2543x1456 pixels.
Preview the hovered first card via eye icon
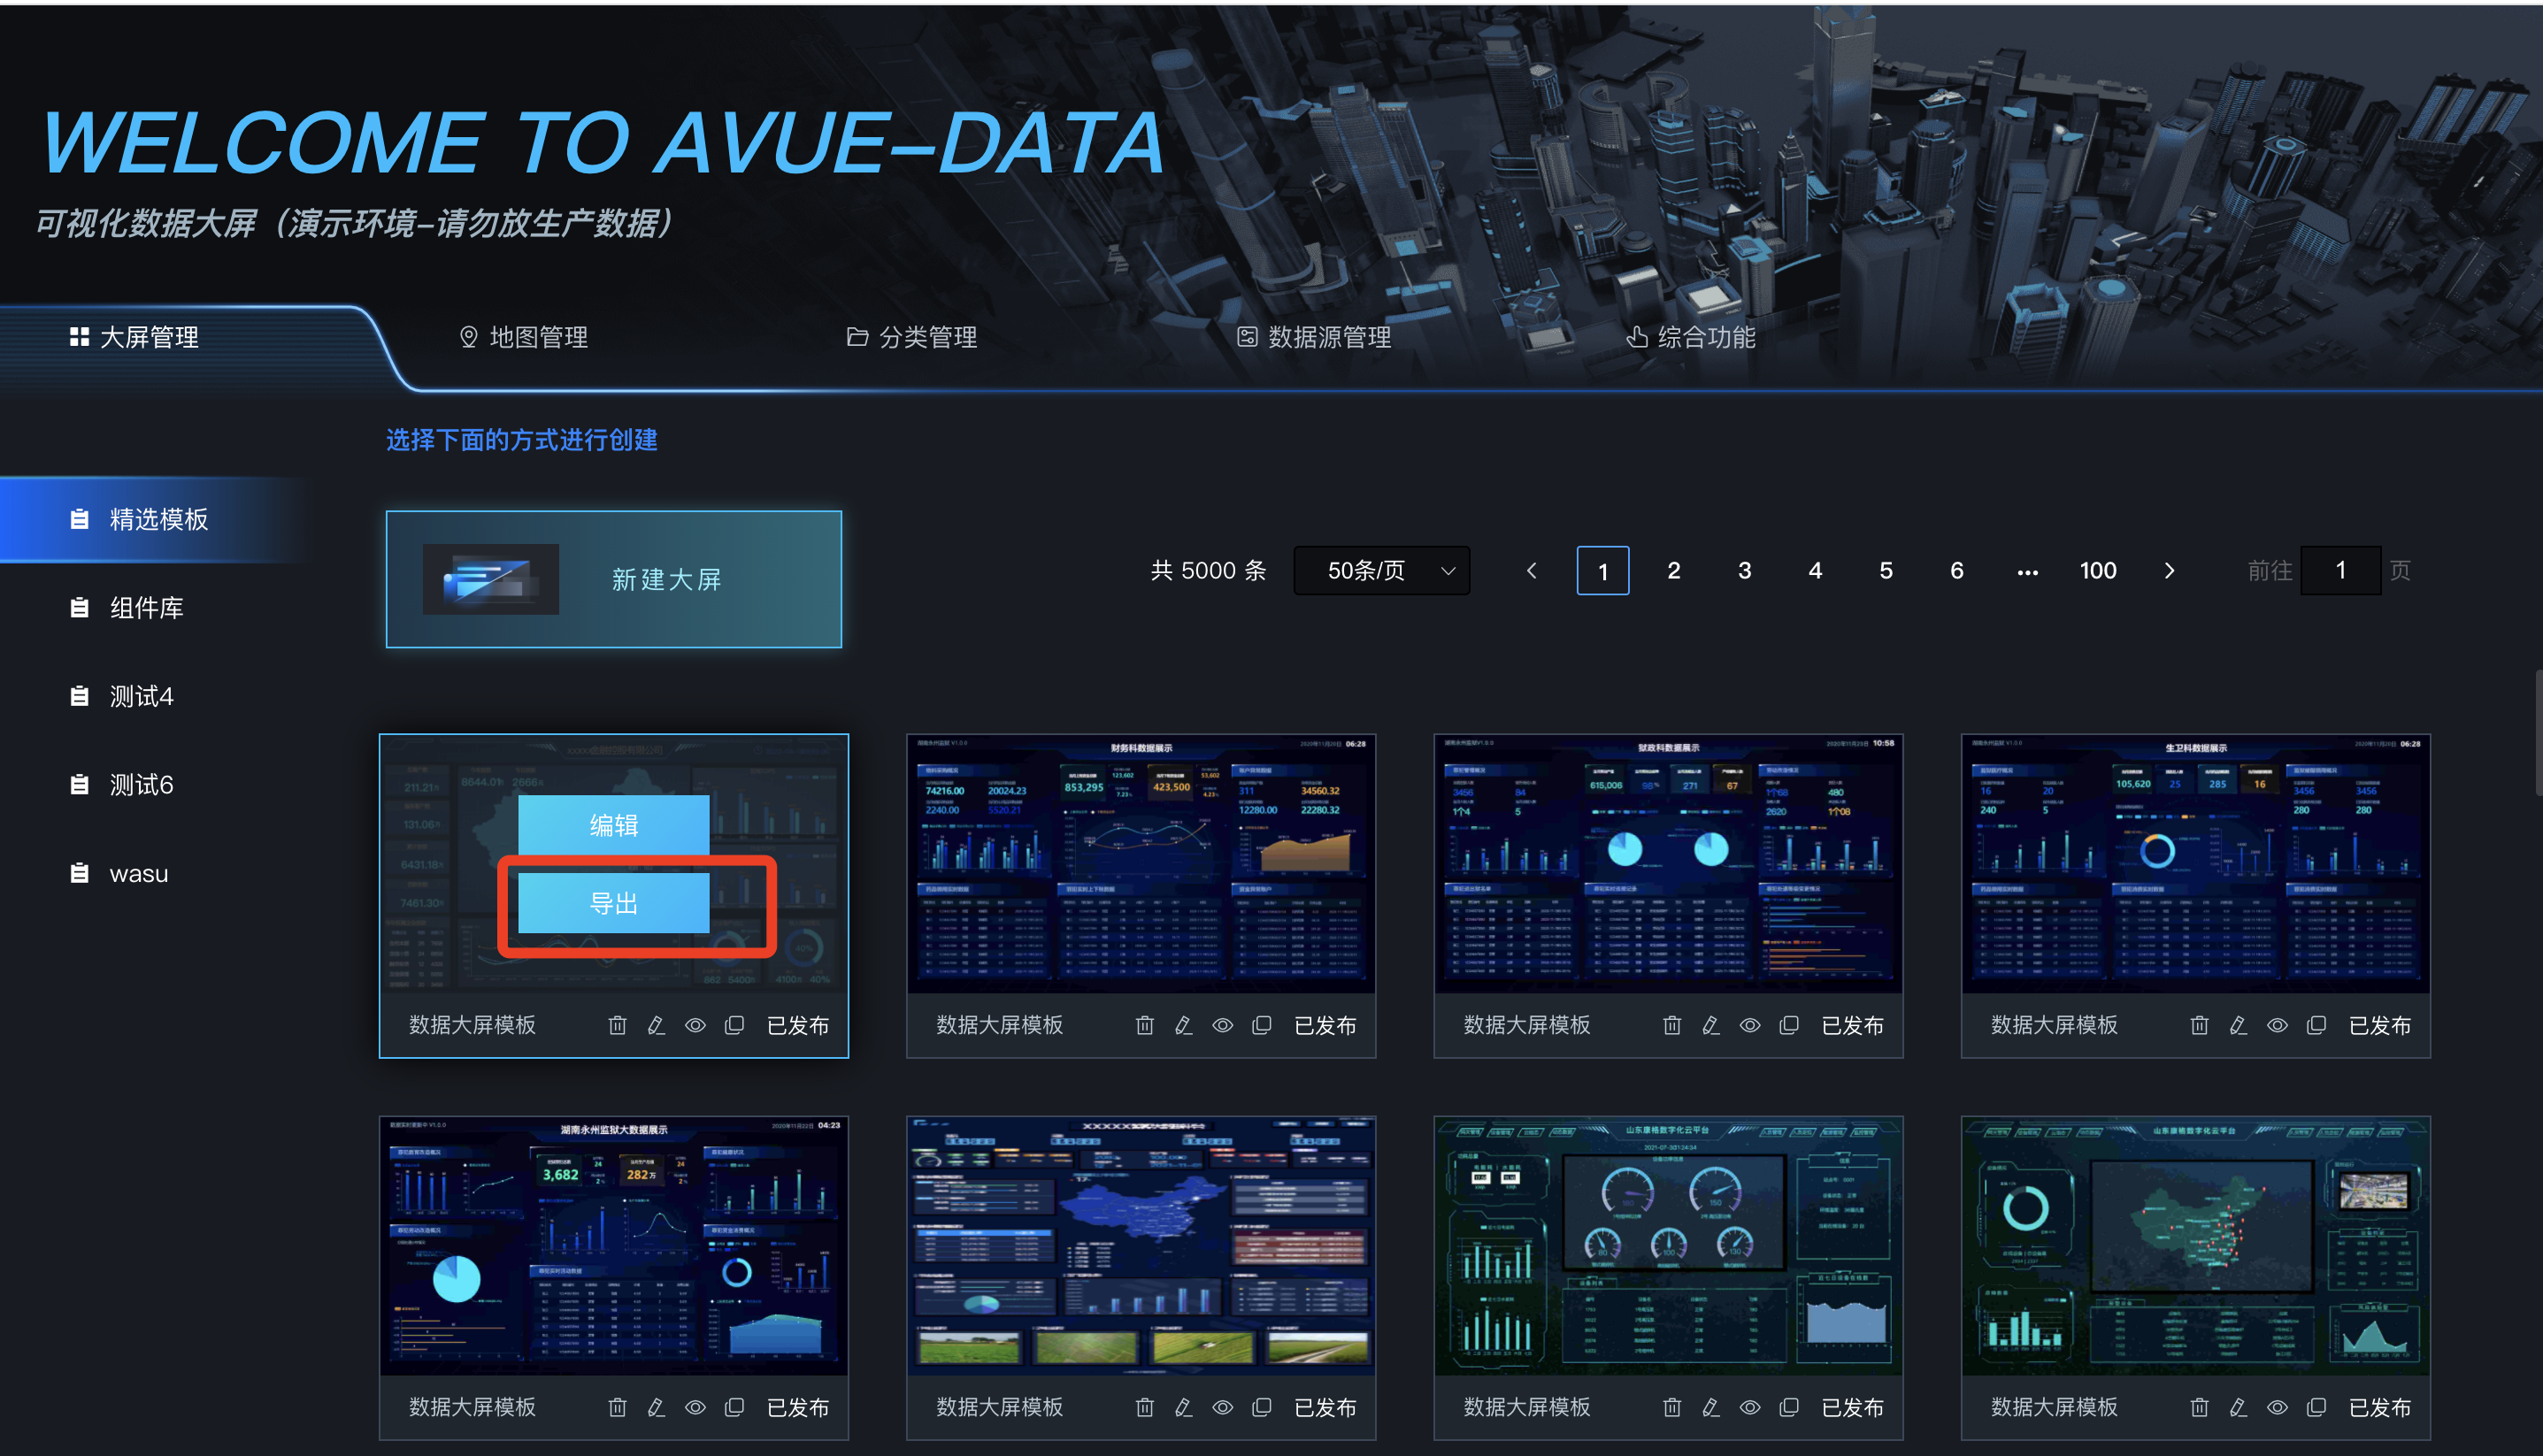695,1025
